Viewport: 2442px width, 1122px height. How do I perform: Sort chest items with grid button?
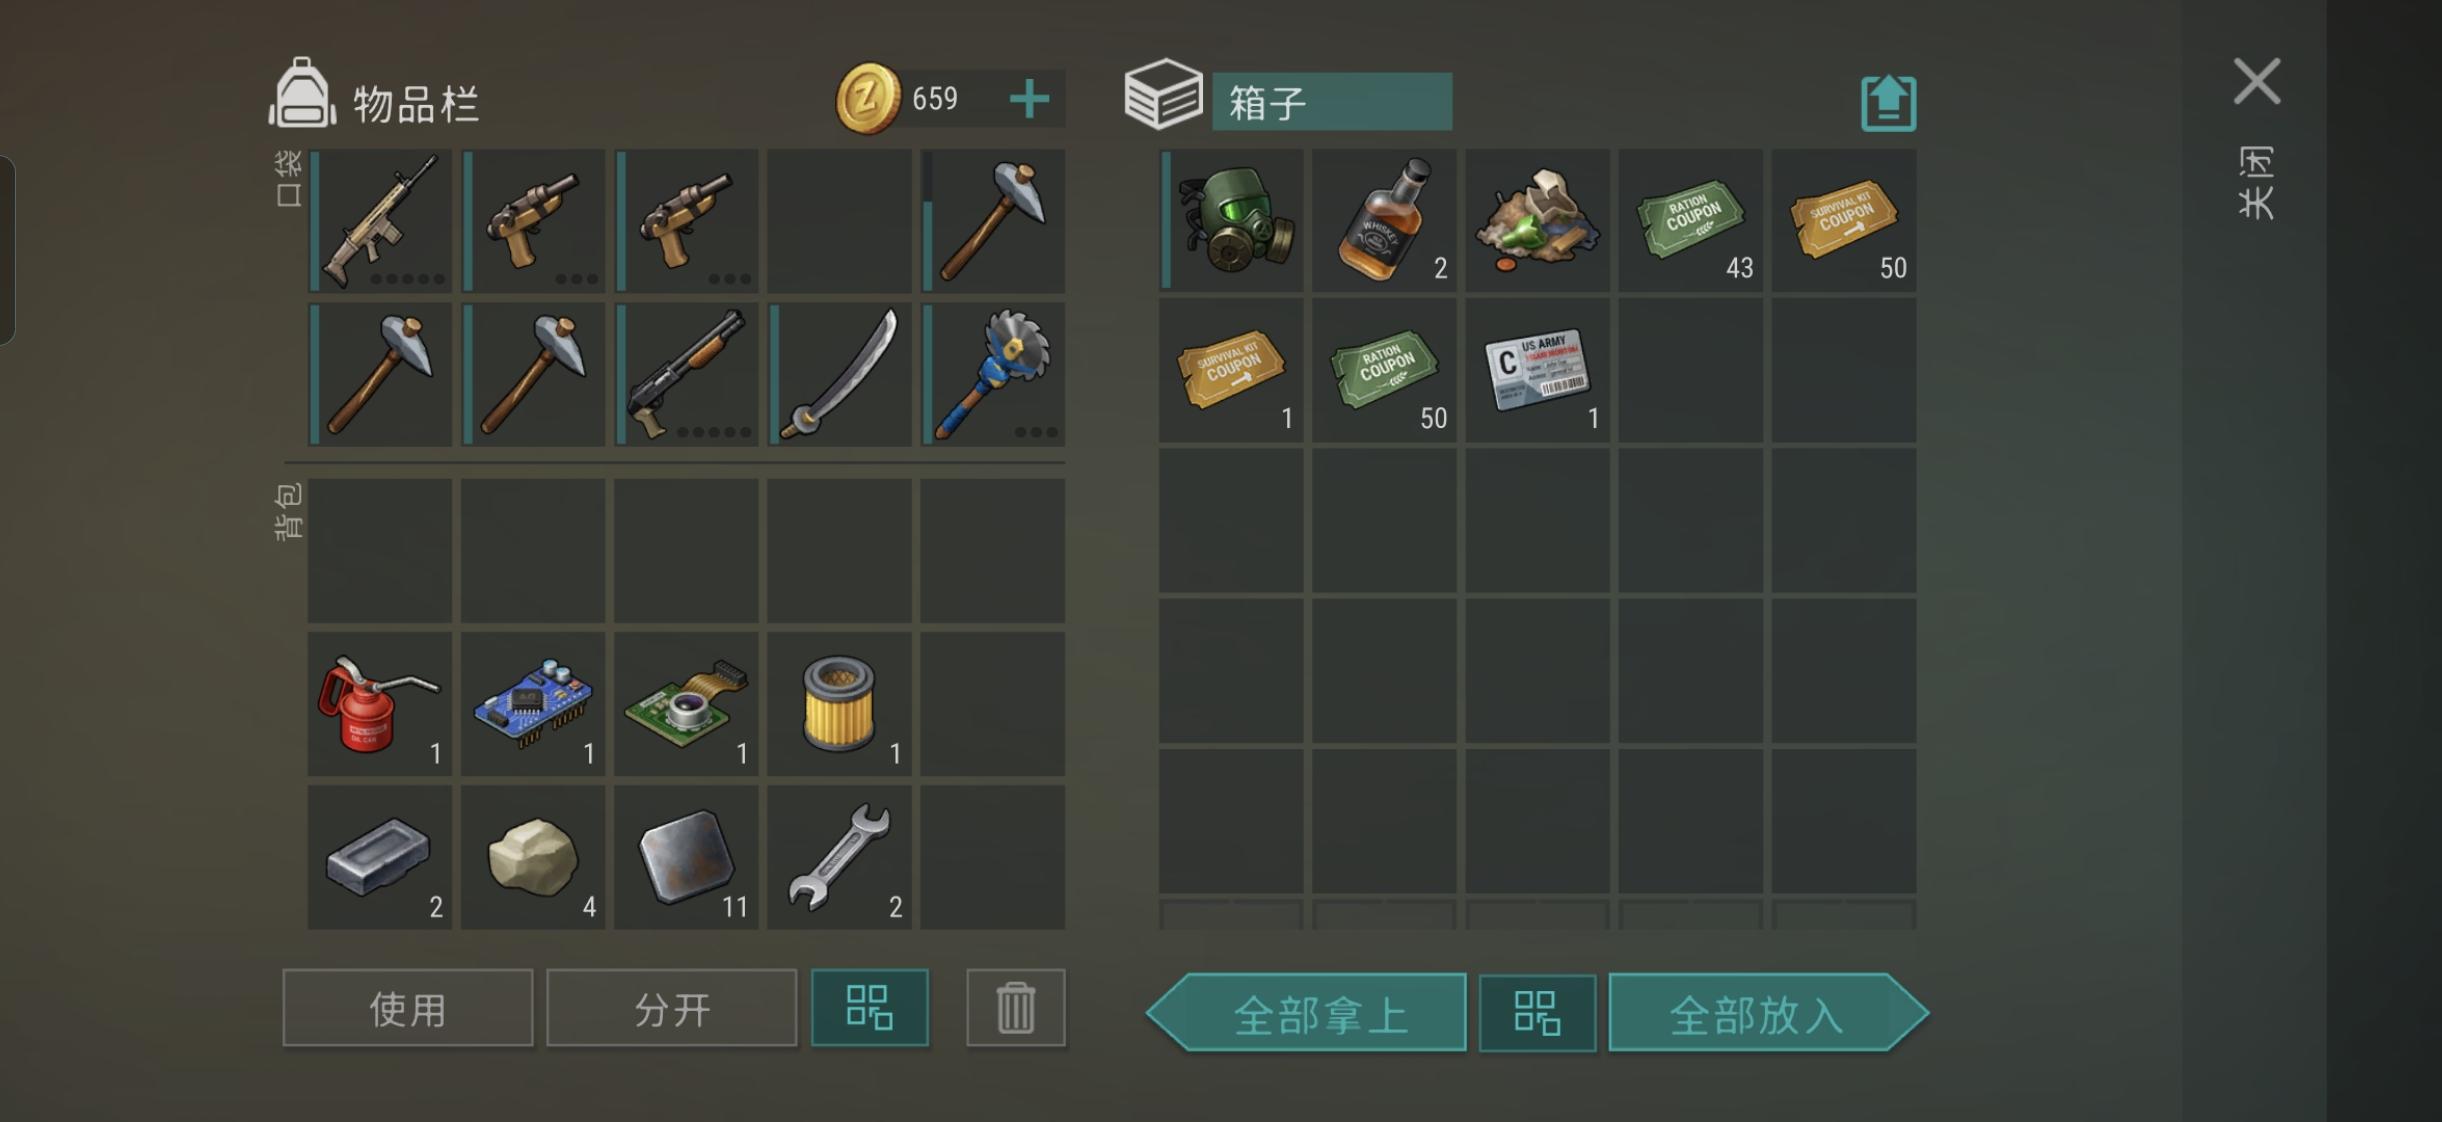point(1537,1013)
